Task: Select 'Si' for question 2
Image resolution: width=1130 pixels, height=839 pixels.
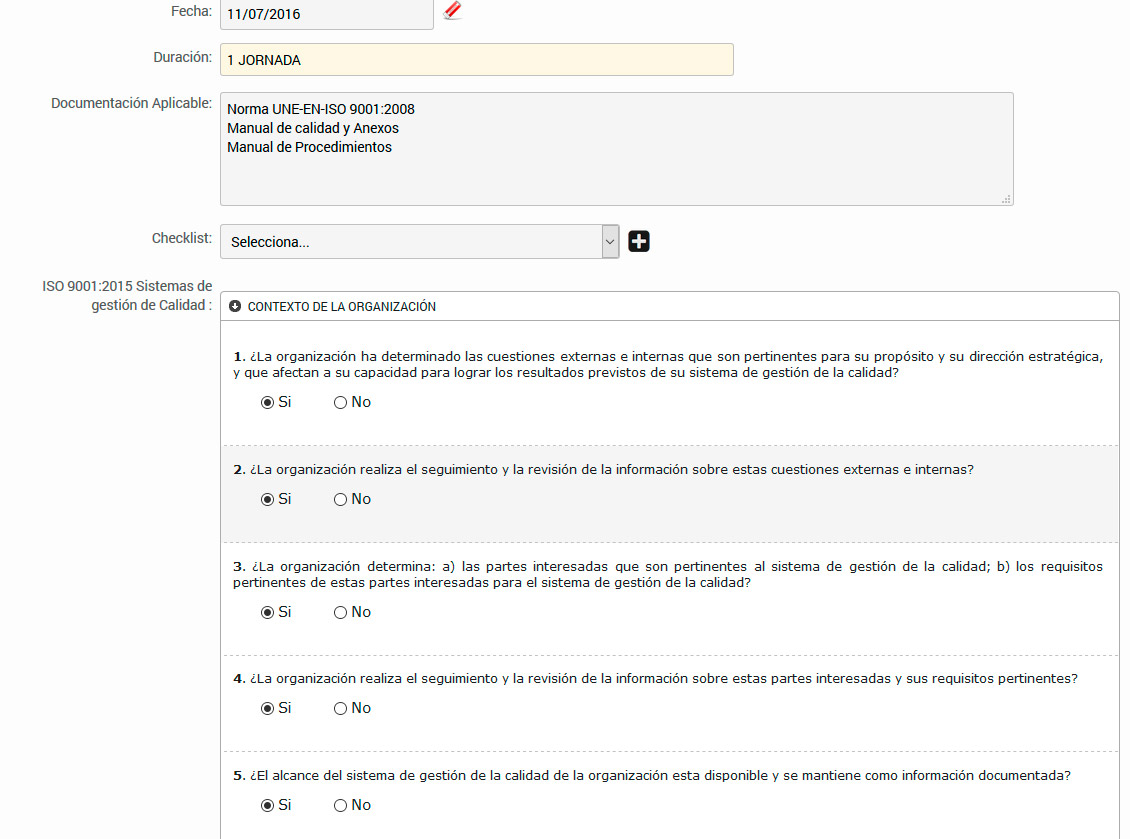Action: coord(267,500)
